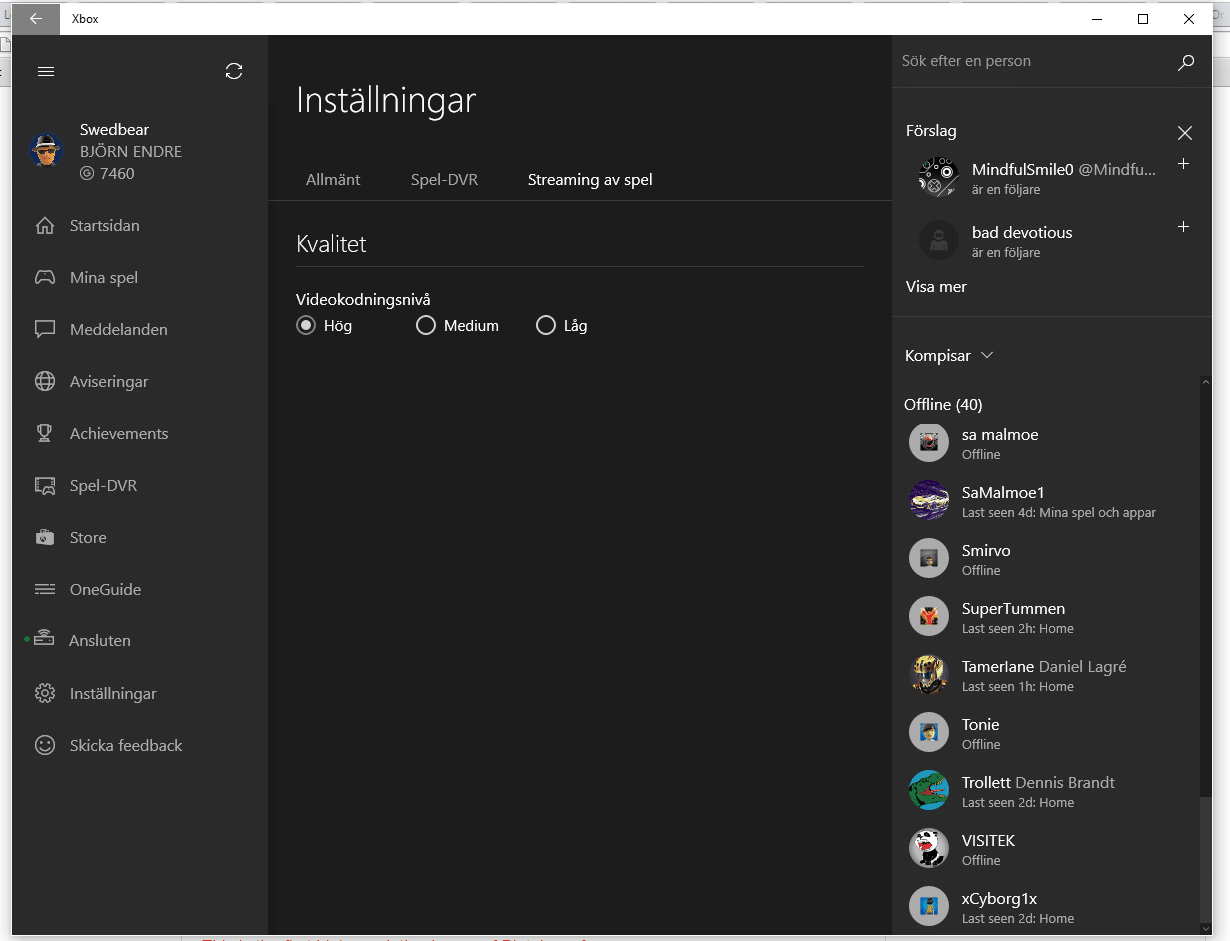The height and width of the screenshot is (941, 1230).
Task: Select the Medium video encoding option
Action: click(x=426, y=326)
